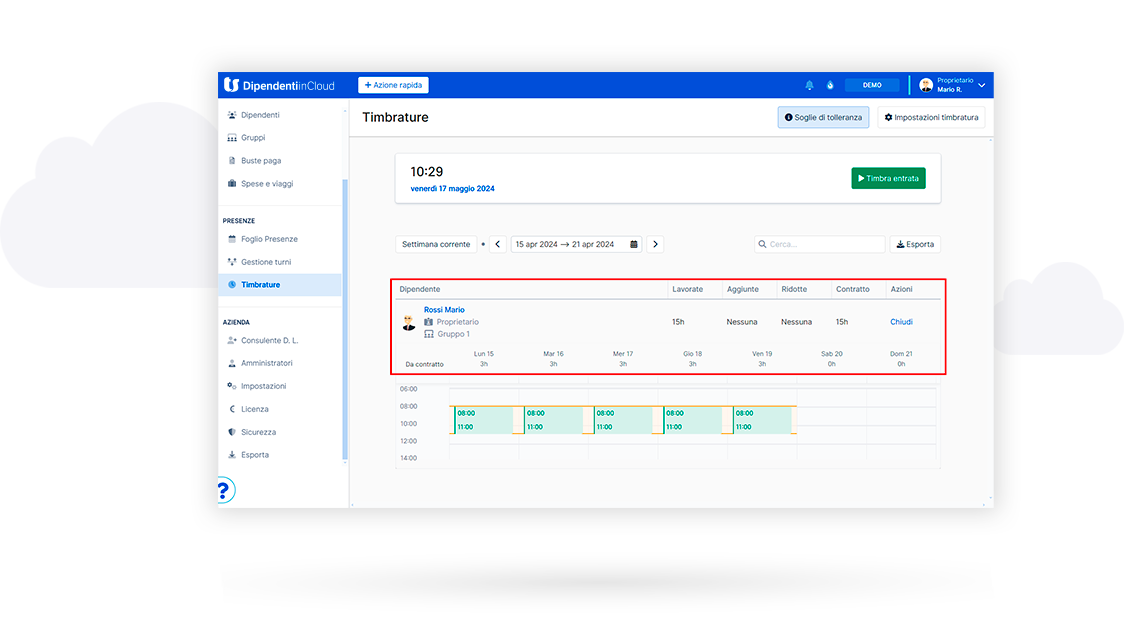
Task: Click the DEMO badge button
Action: pos(872,85)
